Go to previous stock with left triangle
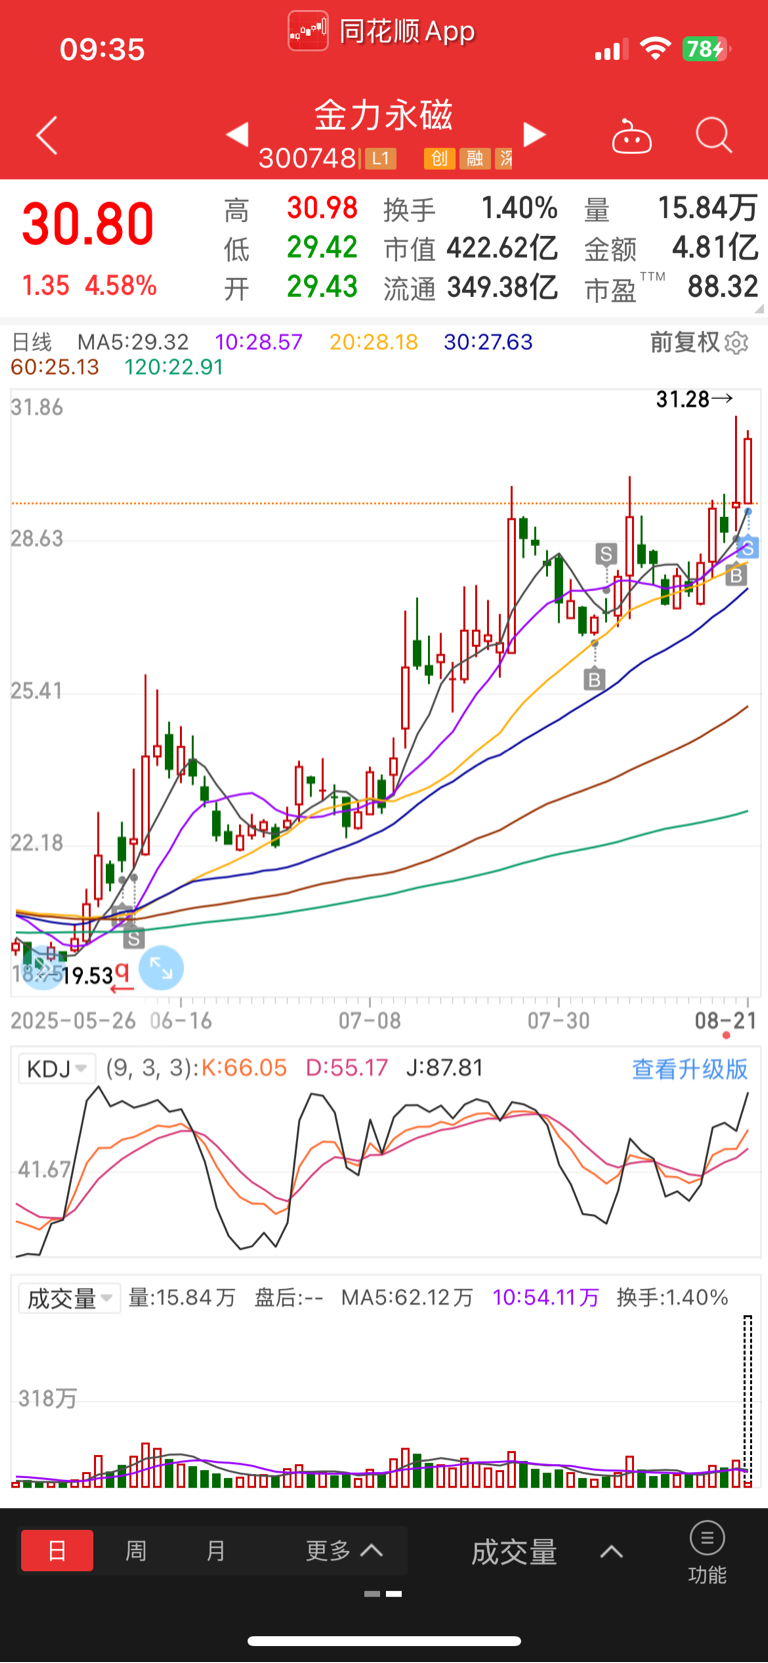 coord(237,134)
